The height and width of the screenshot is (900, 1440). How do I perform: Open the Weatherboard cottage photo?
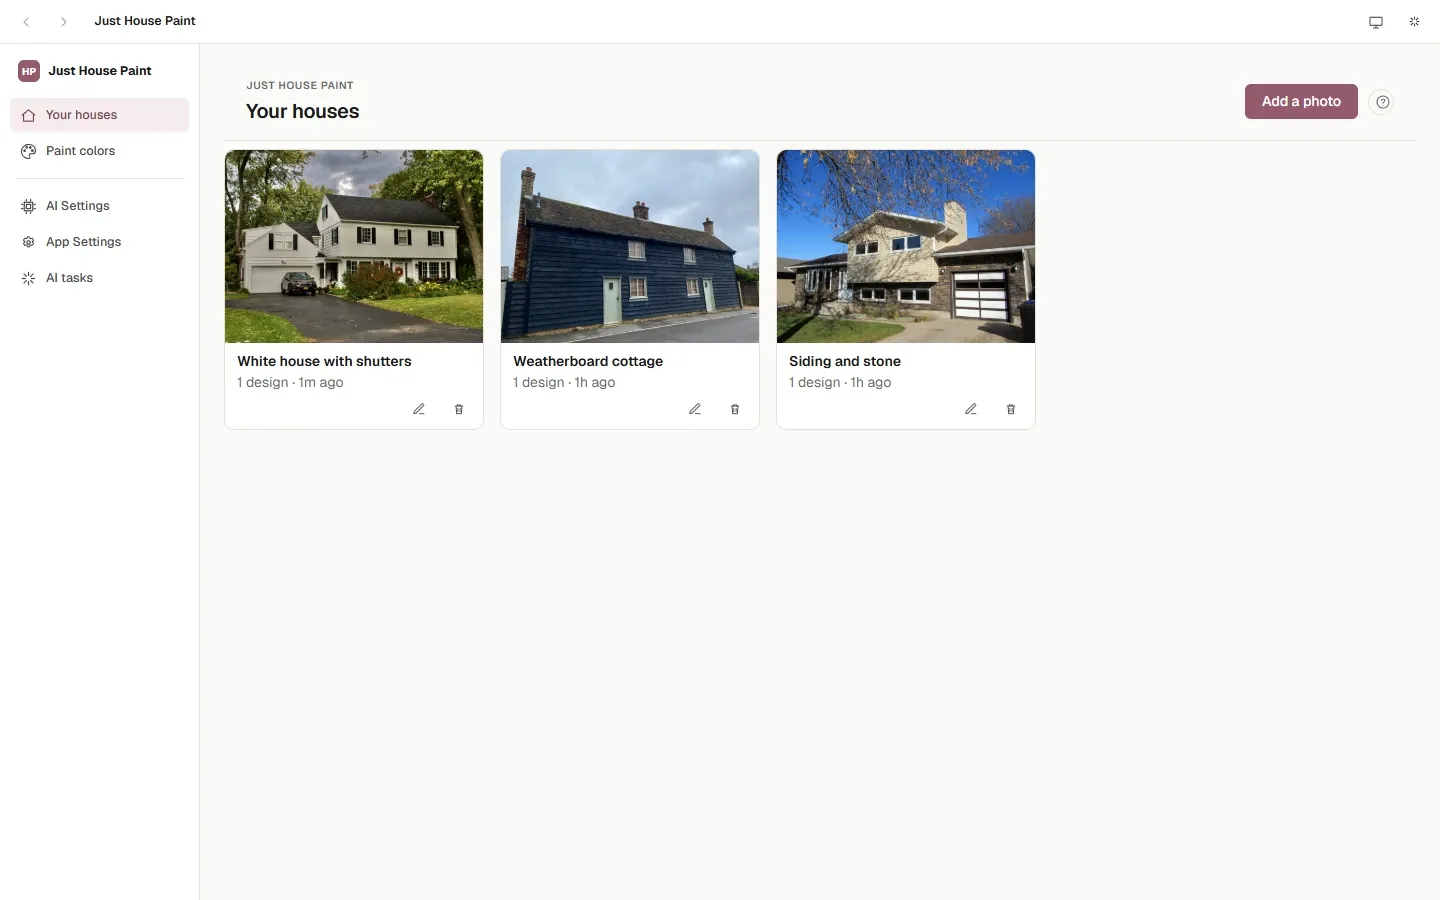[630, 247]
